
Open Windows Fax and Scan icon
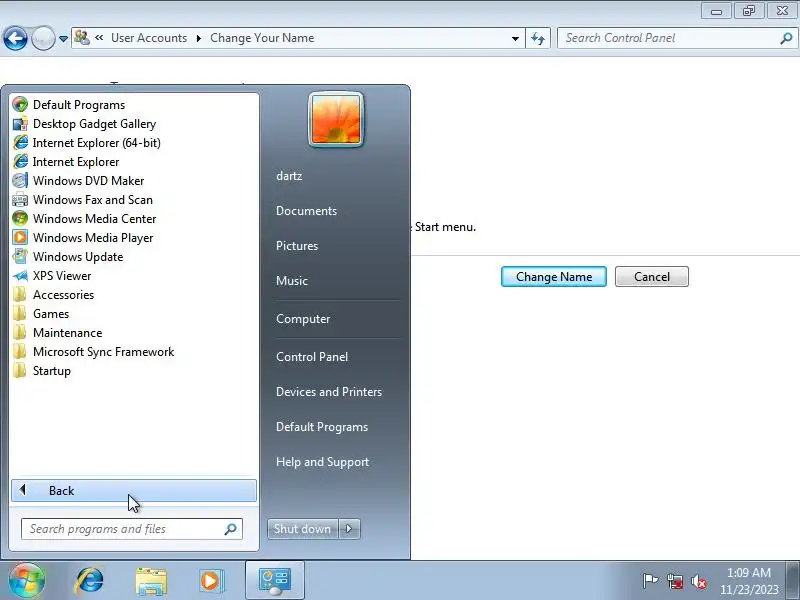coord(20,200)
